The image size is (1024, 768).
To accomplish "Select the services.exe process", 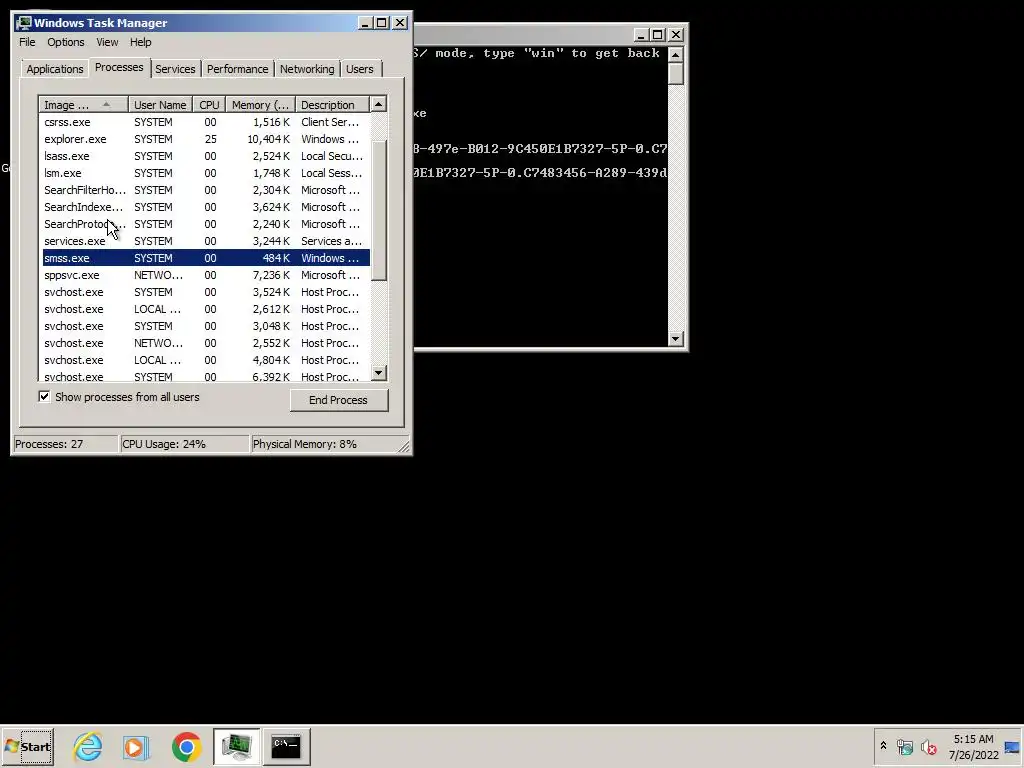I will pos(206,241).
